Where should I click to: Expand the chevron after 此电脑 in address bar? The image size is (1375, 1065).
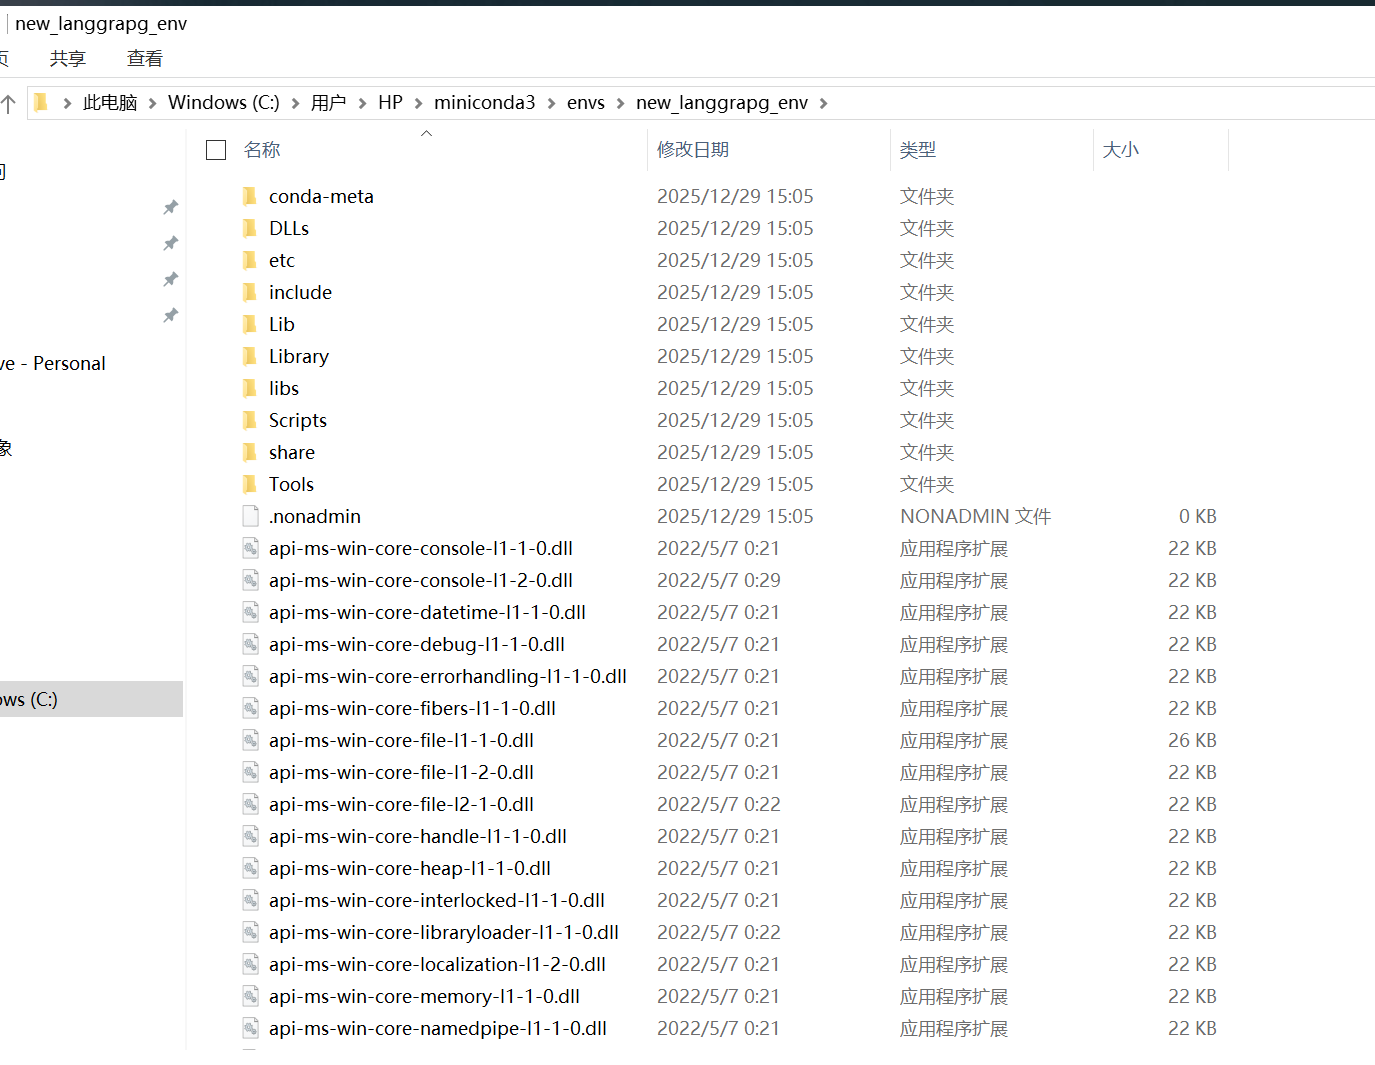(x=153, y=103)
